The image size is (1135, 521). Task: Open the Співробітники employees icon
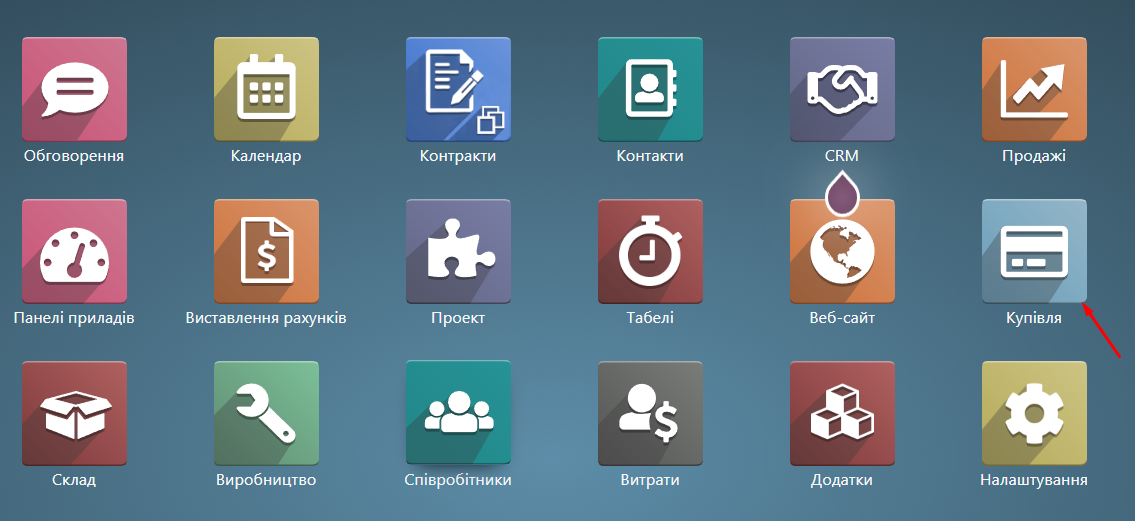pos(458,413)
